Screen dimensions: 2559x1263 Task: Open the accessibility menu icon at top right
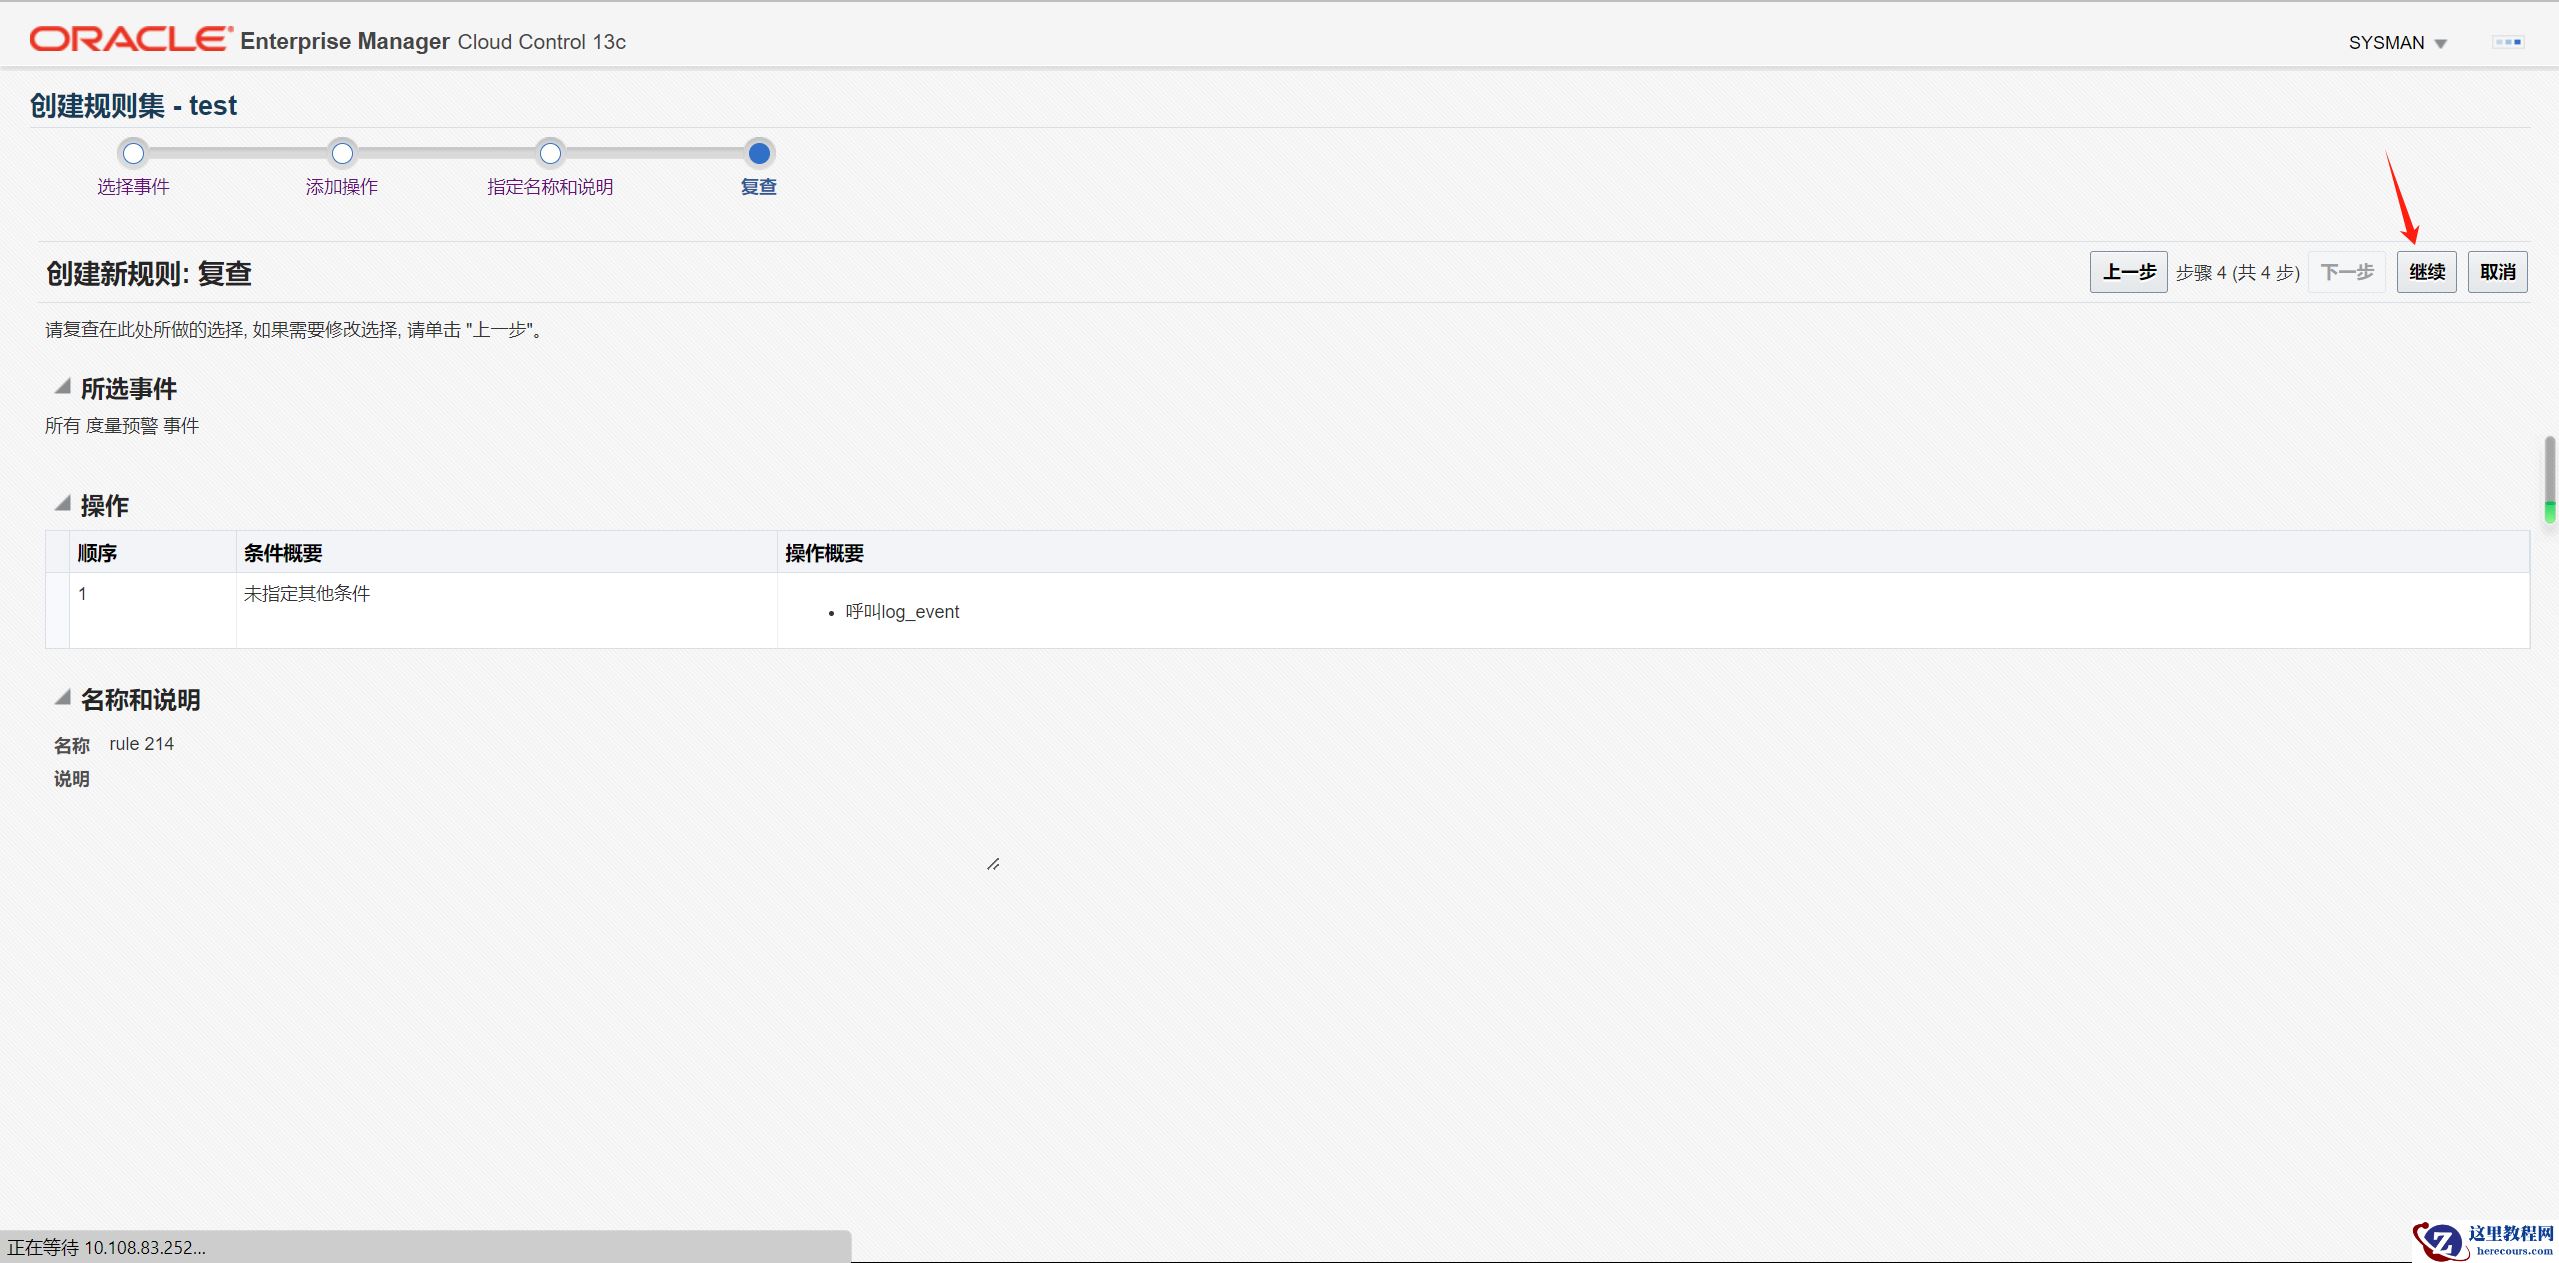pos(2507,42)
